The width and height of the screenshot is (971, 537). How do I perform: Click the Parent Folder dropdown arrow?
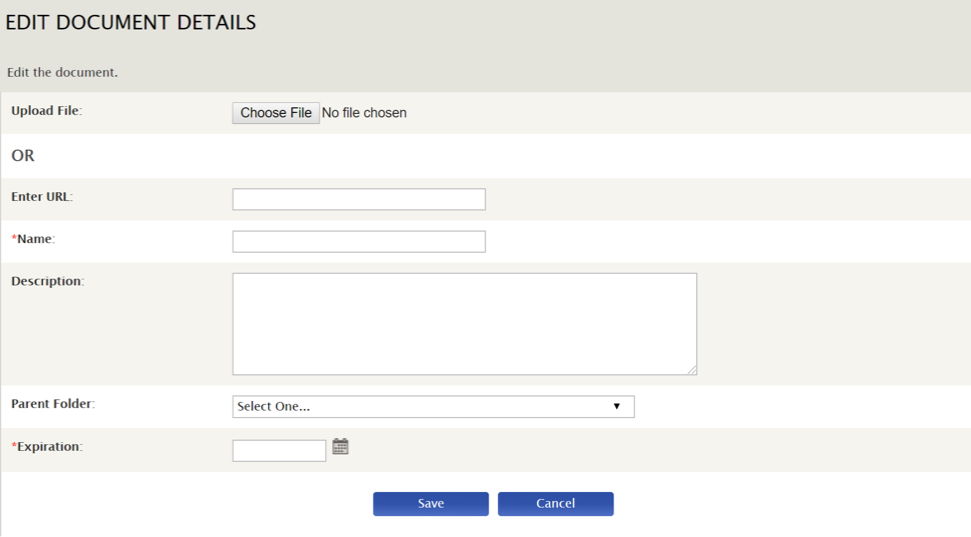click(616, 406)
